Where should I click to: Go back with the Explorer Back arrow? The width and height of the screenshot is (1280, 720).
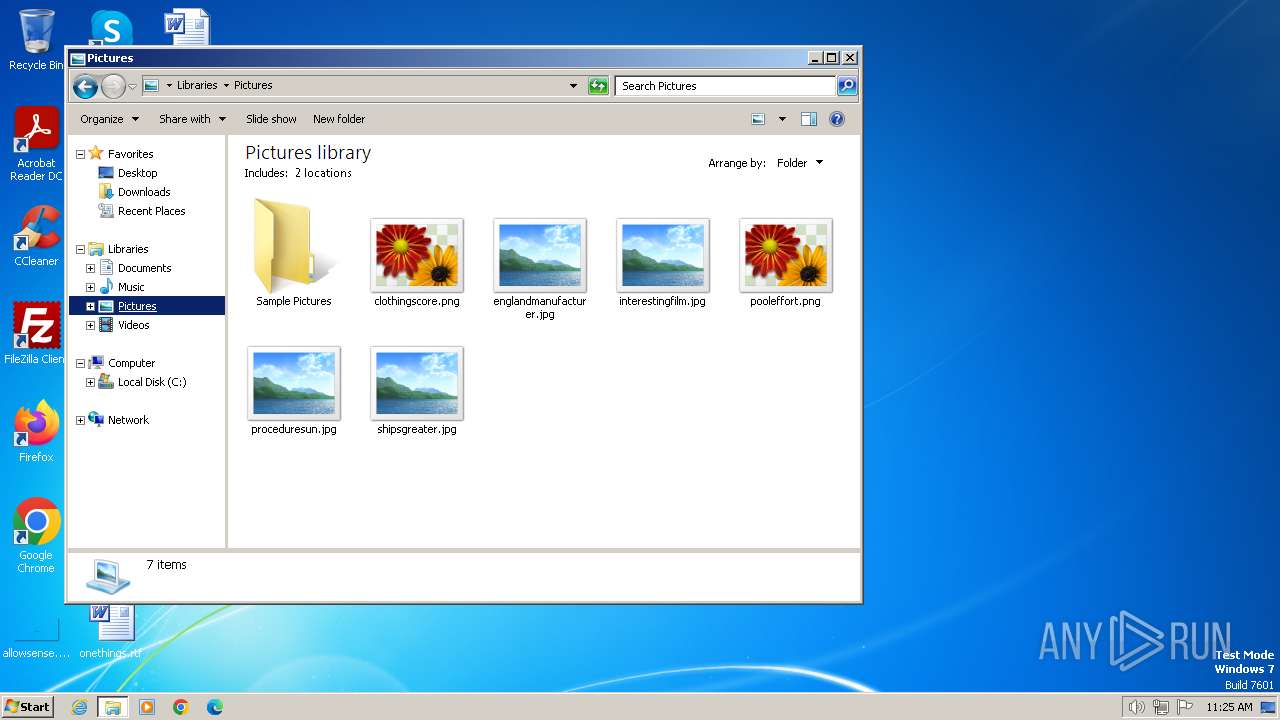(x=85, y=87)
